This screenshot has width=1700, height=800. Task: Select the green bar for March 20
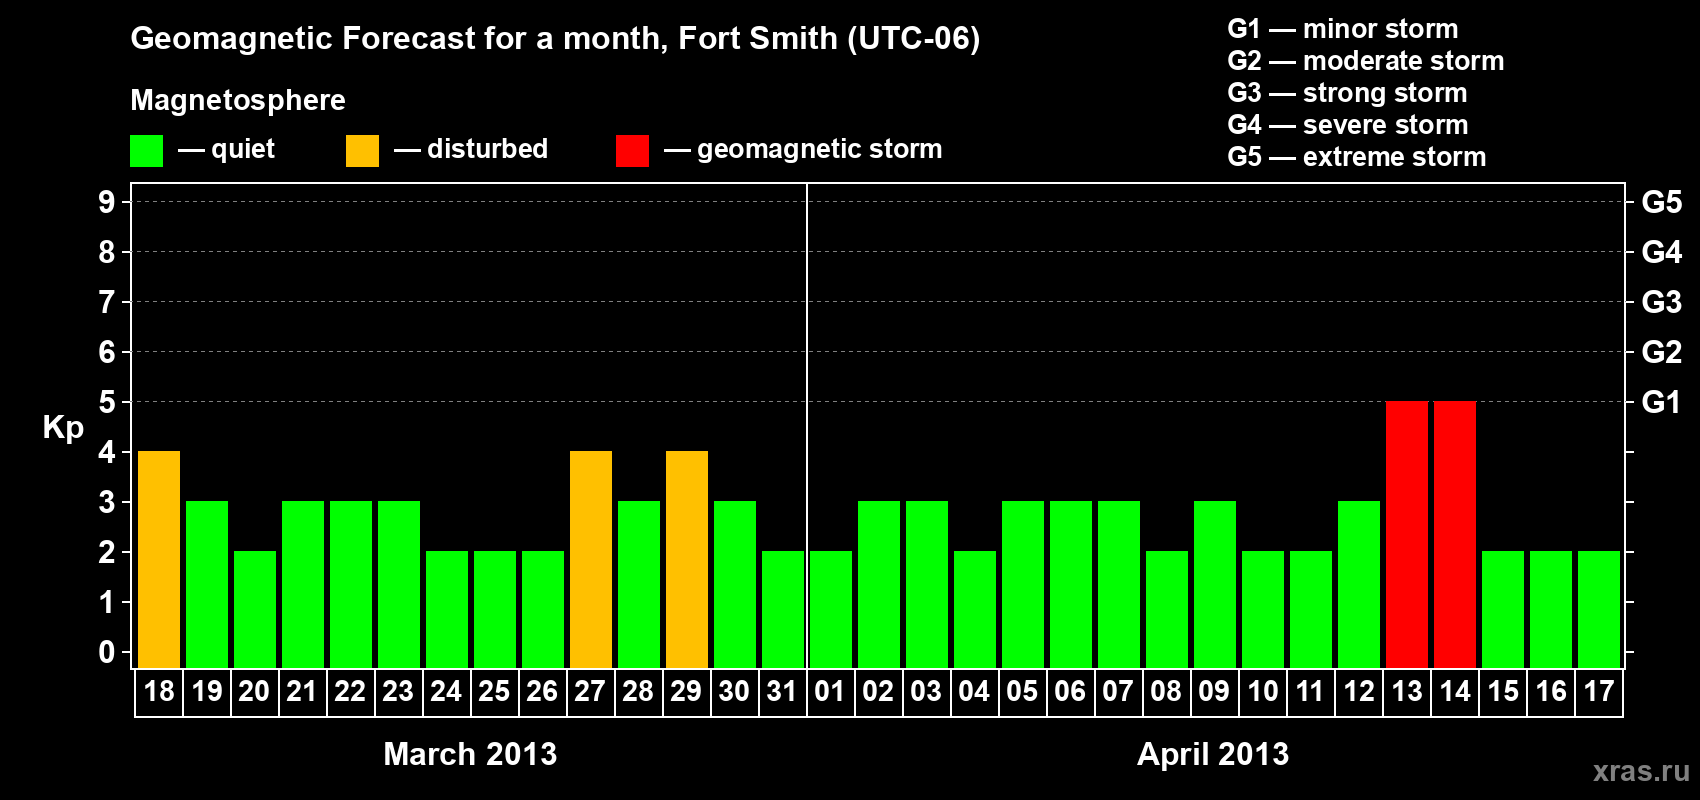point(255,610)
